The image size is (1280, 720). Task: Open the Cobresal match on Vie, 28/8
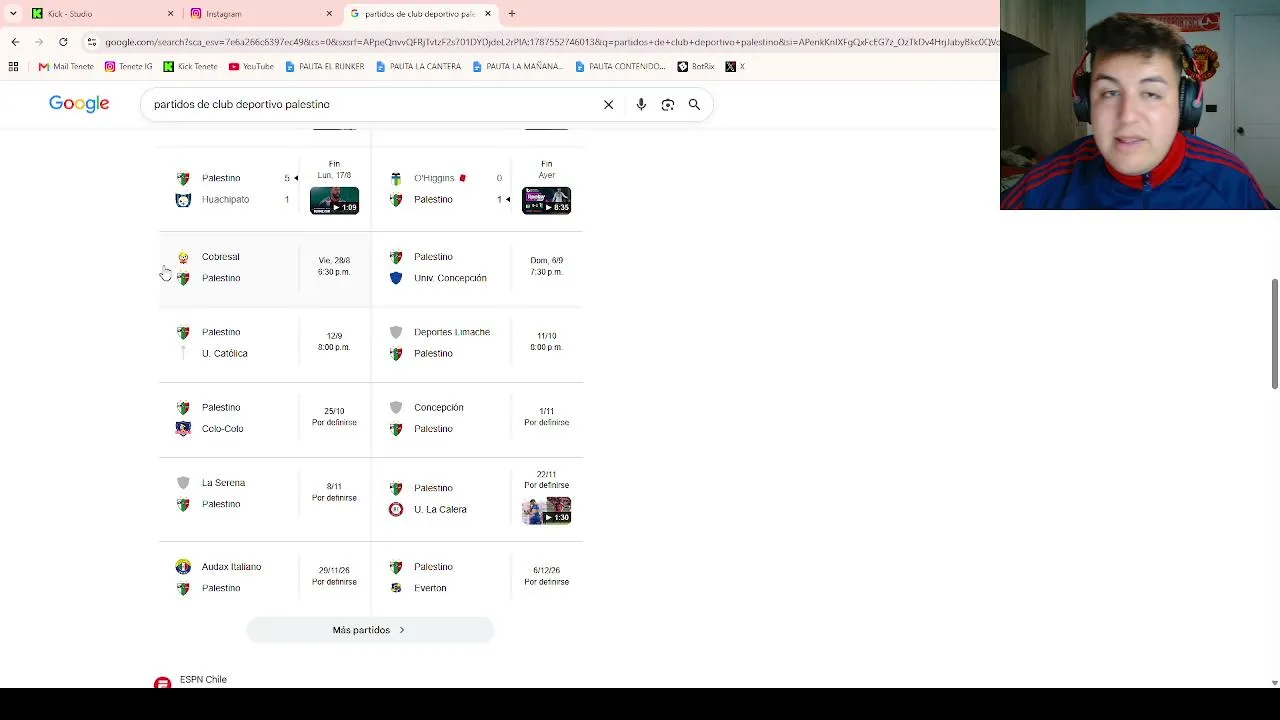(x=264, y=267)
